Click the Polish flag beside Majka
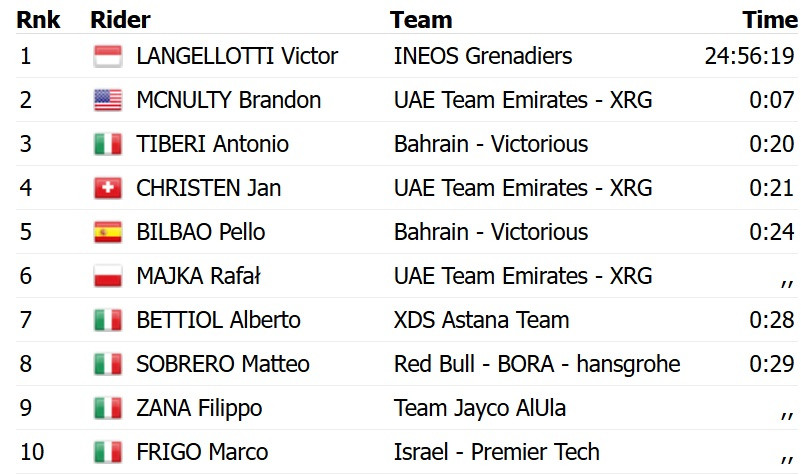This screenshot has height=475, width=801. click(x=106, y=276)
